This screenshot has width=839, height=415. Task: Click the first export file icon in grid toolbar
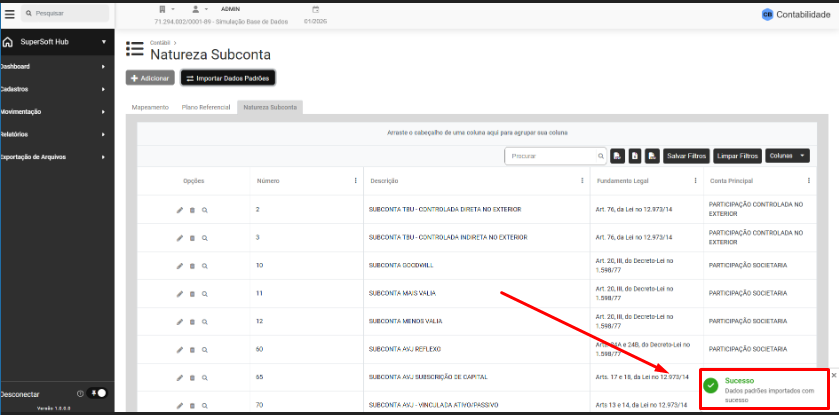point(617,156)
